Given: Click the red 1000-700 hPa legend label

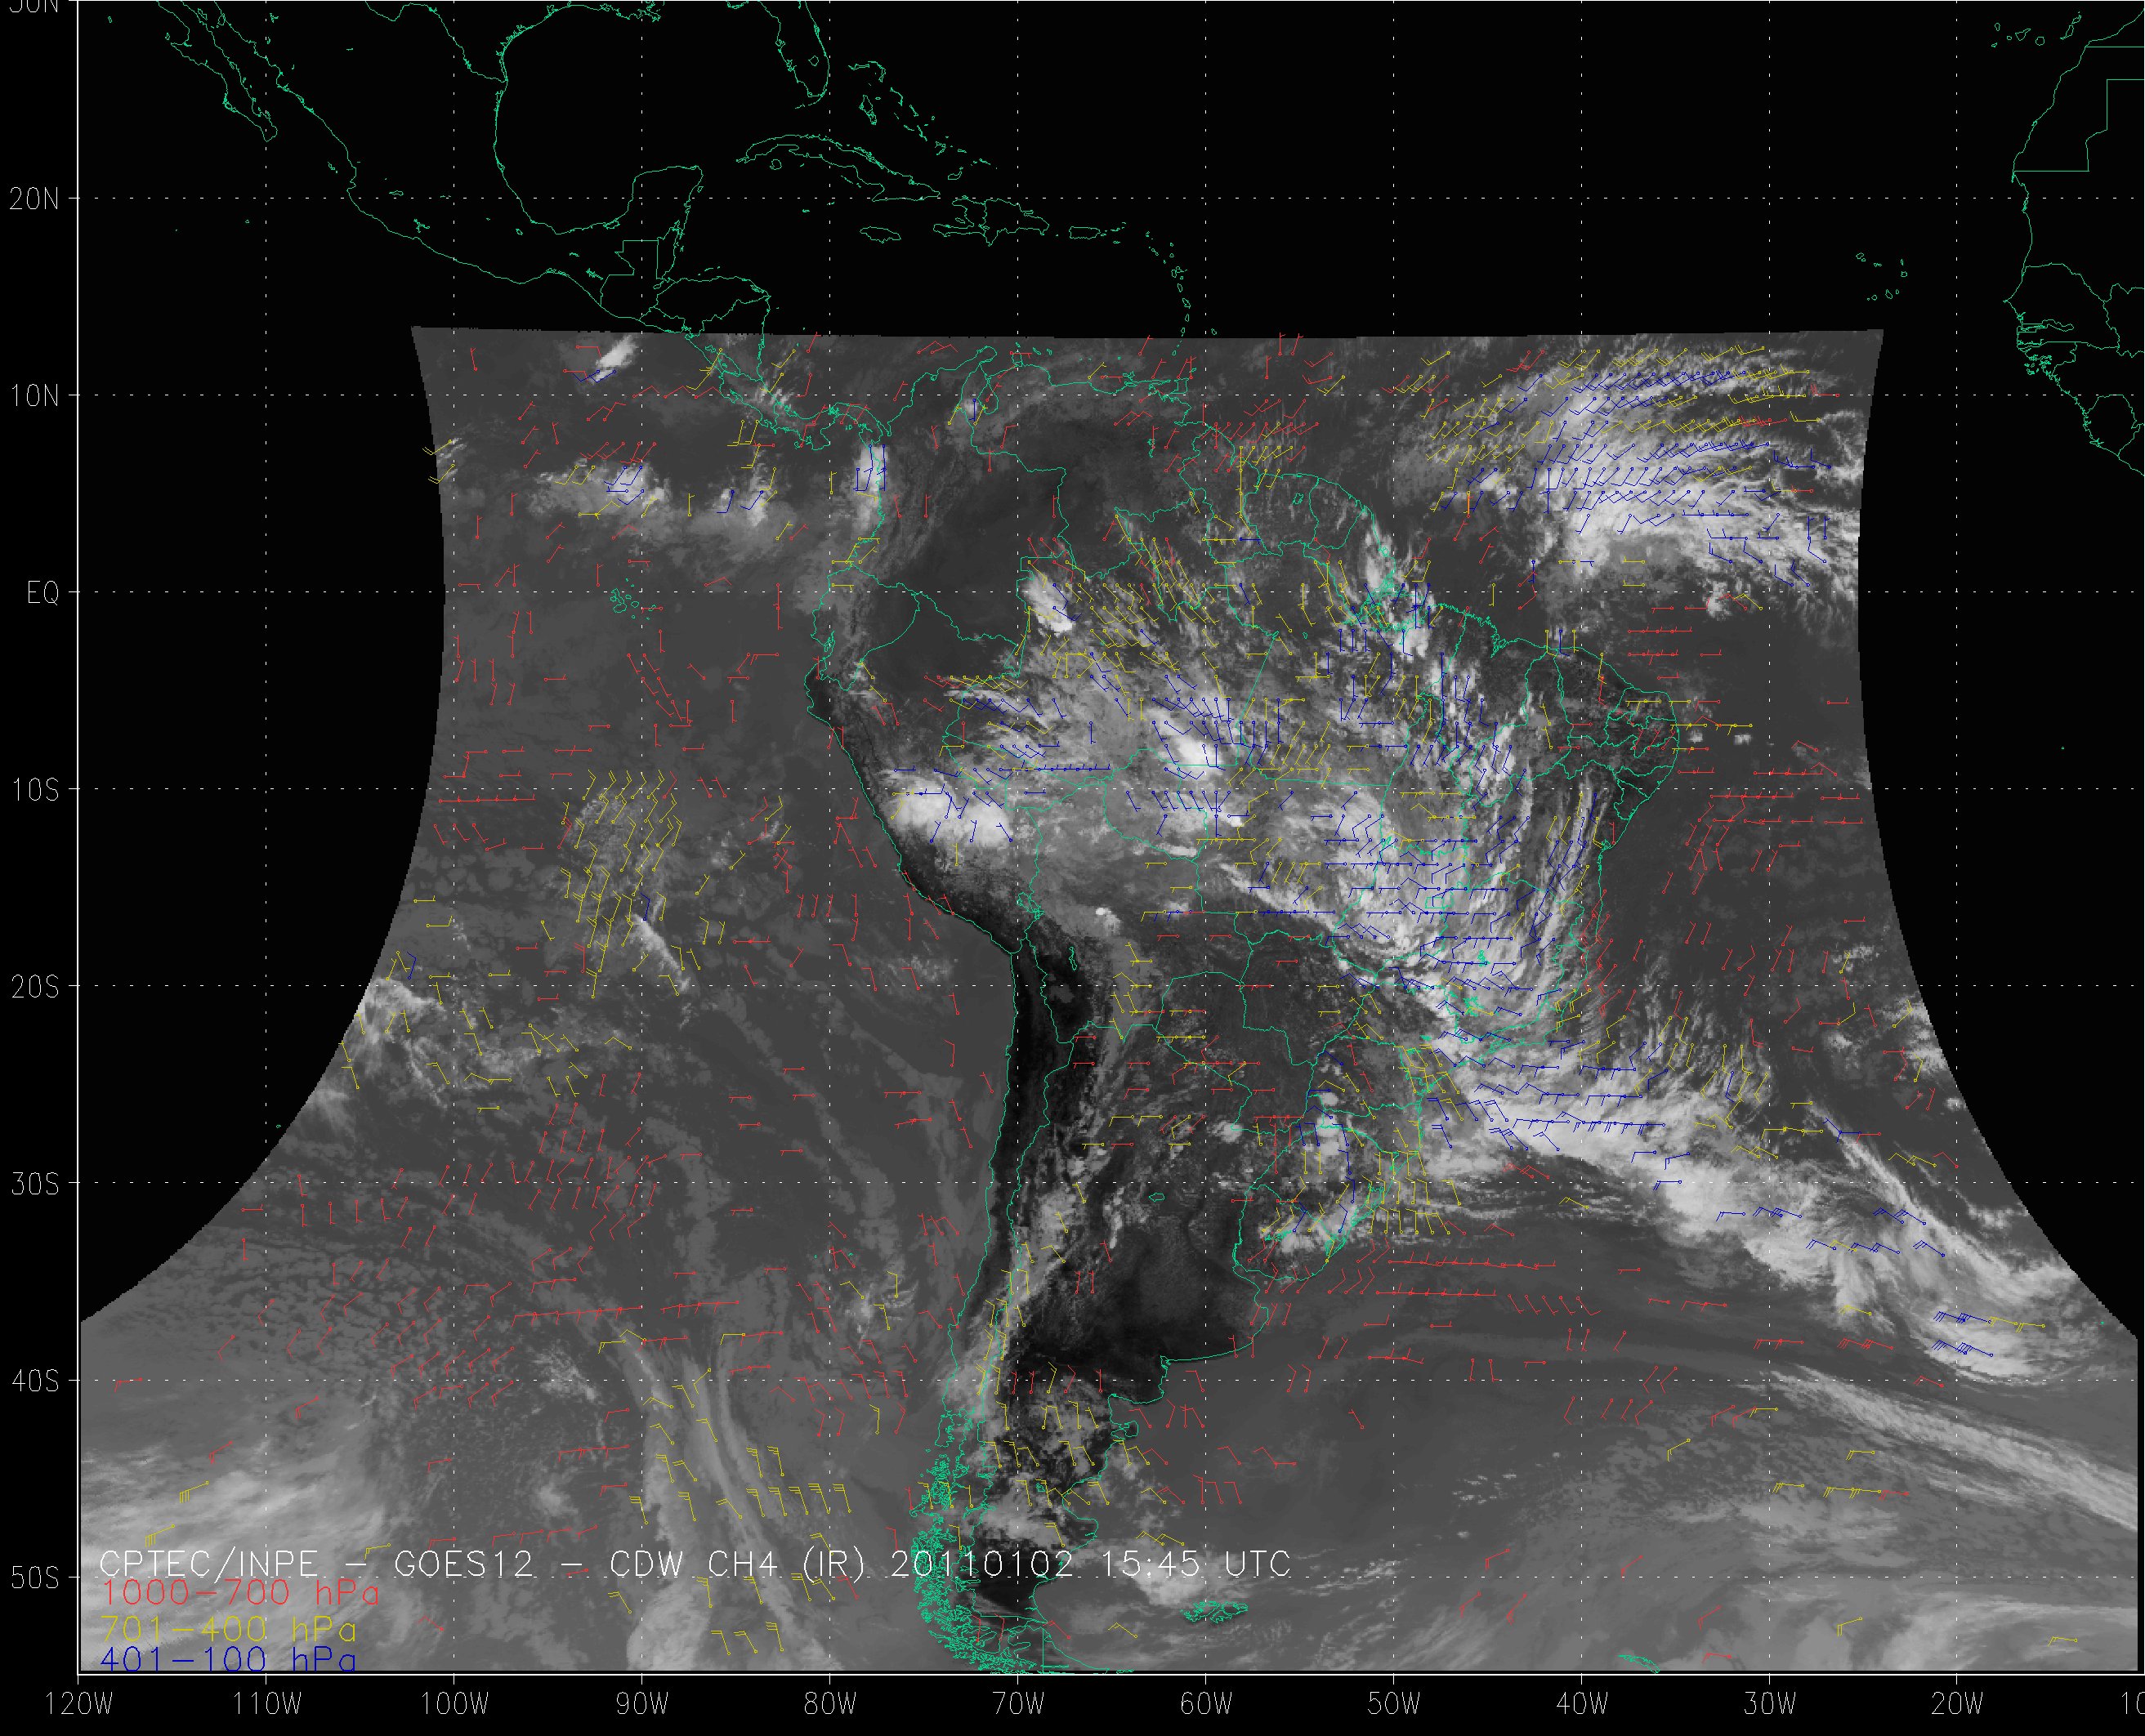Looking at the screenshot, I should pos(240,1593).
